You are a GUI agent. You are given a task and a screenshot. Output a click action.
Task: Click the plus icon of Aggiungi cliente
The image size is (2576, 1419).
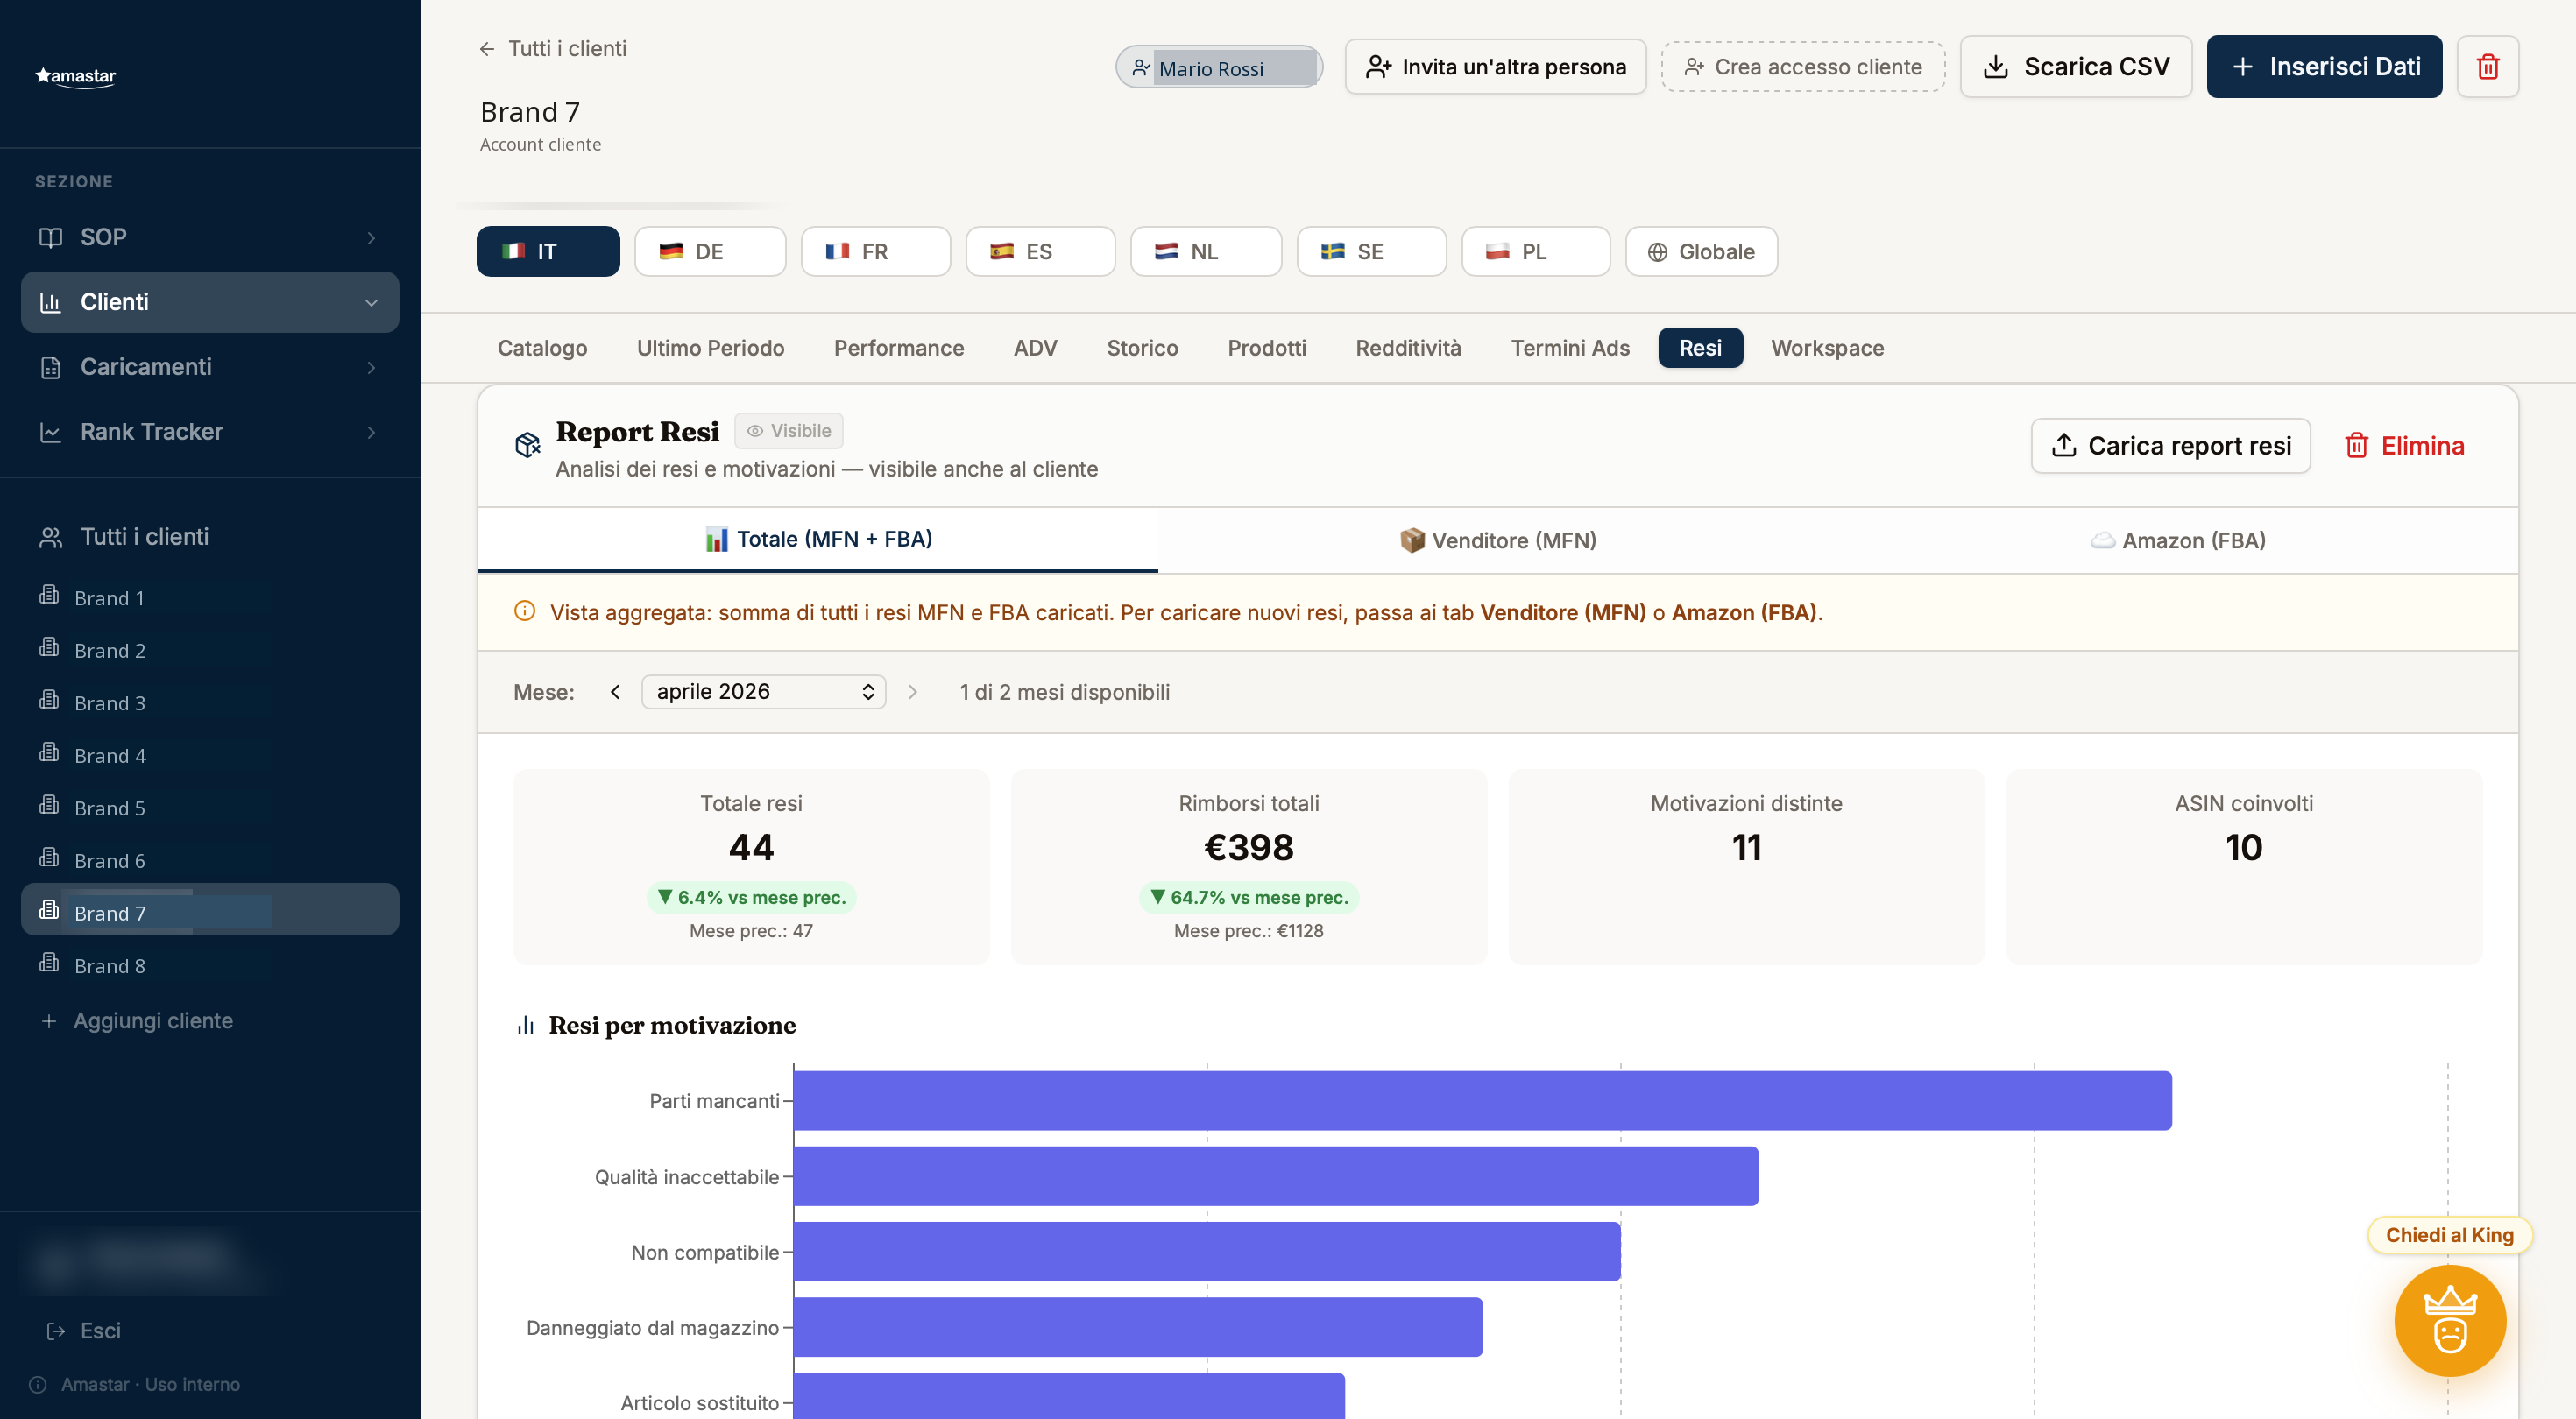tap(48, 1021)
